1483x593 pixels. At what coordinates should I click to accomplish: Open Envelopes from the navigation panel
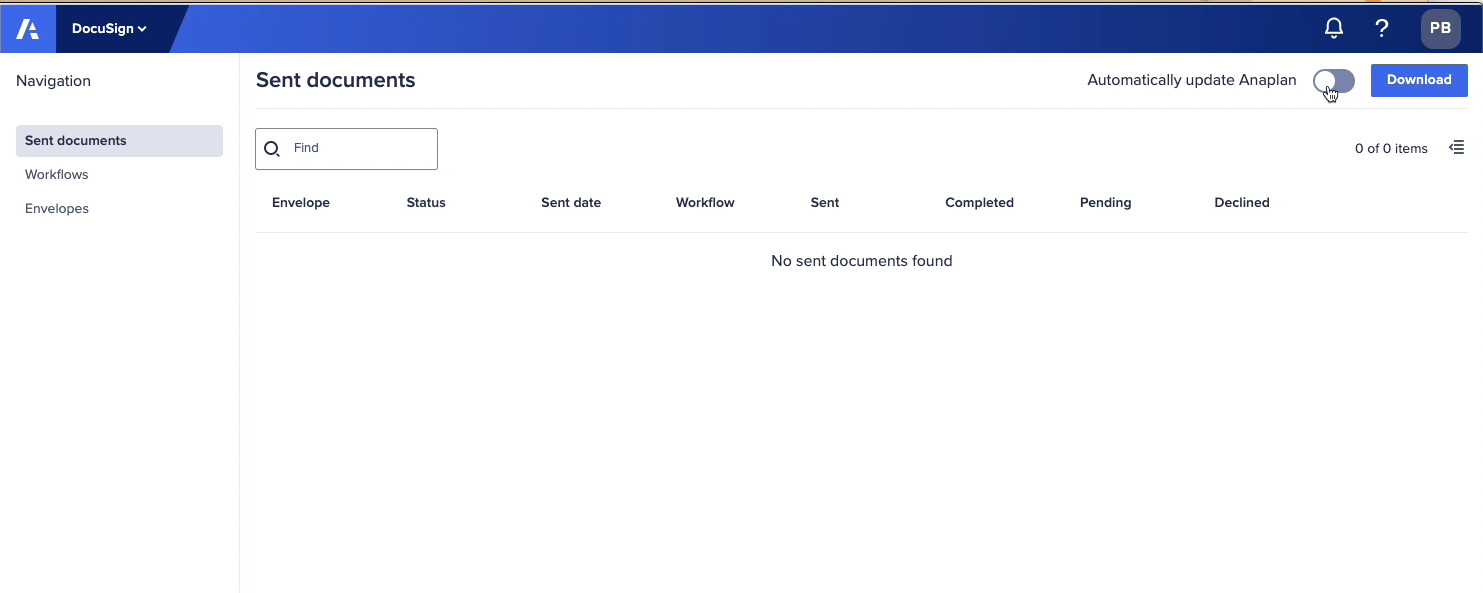click(x=57, y=208)
